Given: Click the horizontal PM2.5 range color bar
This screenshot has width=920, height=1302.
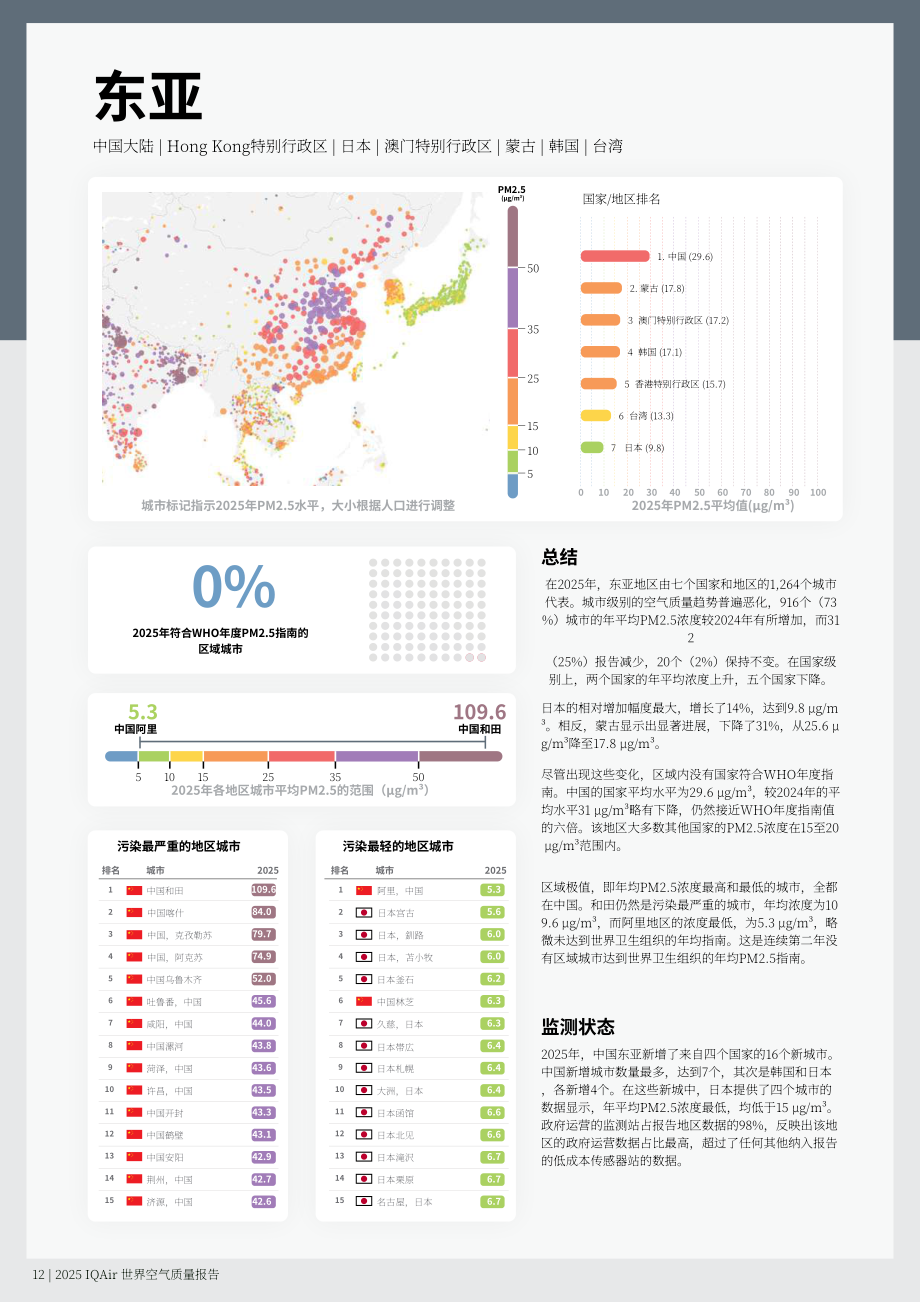Looking at the screenshot, I should 303,756.
